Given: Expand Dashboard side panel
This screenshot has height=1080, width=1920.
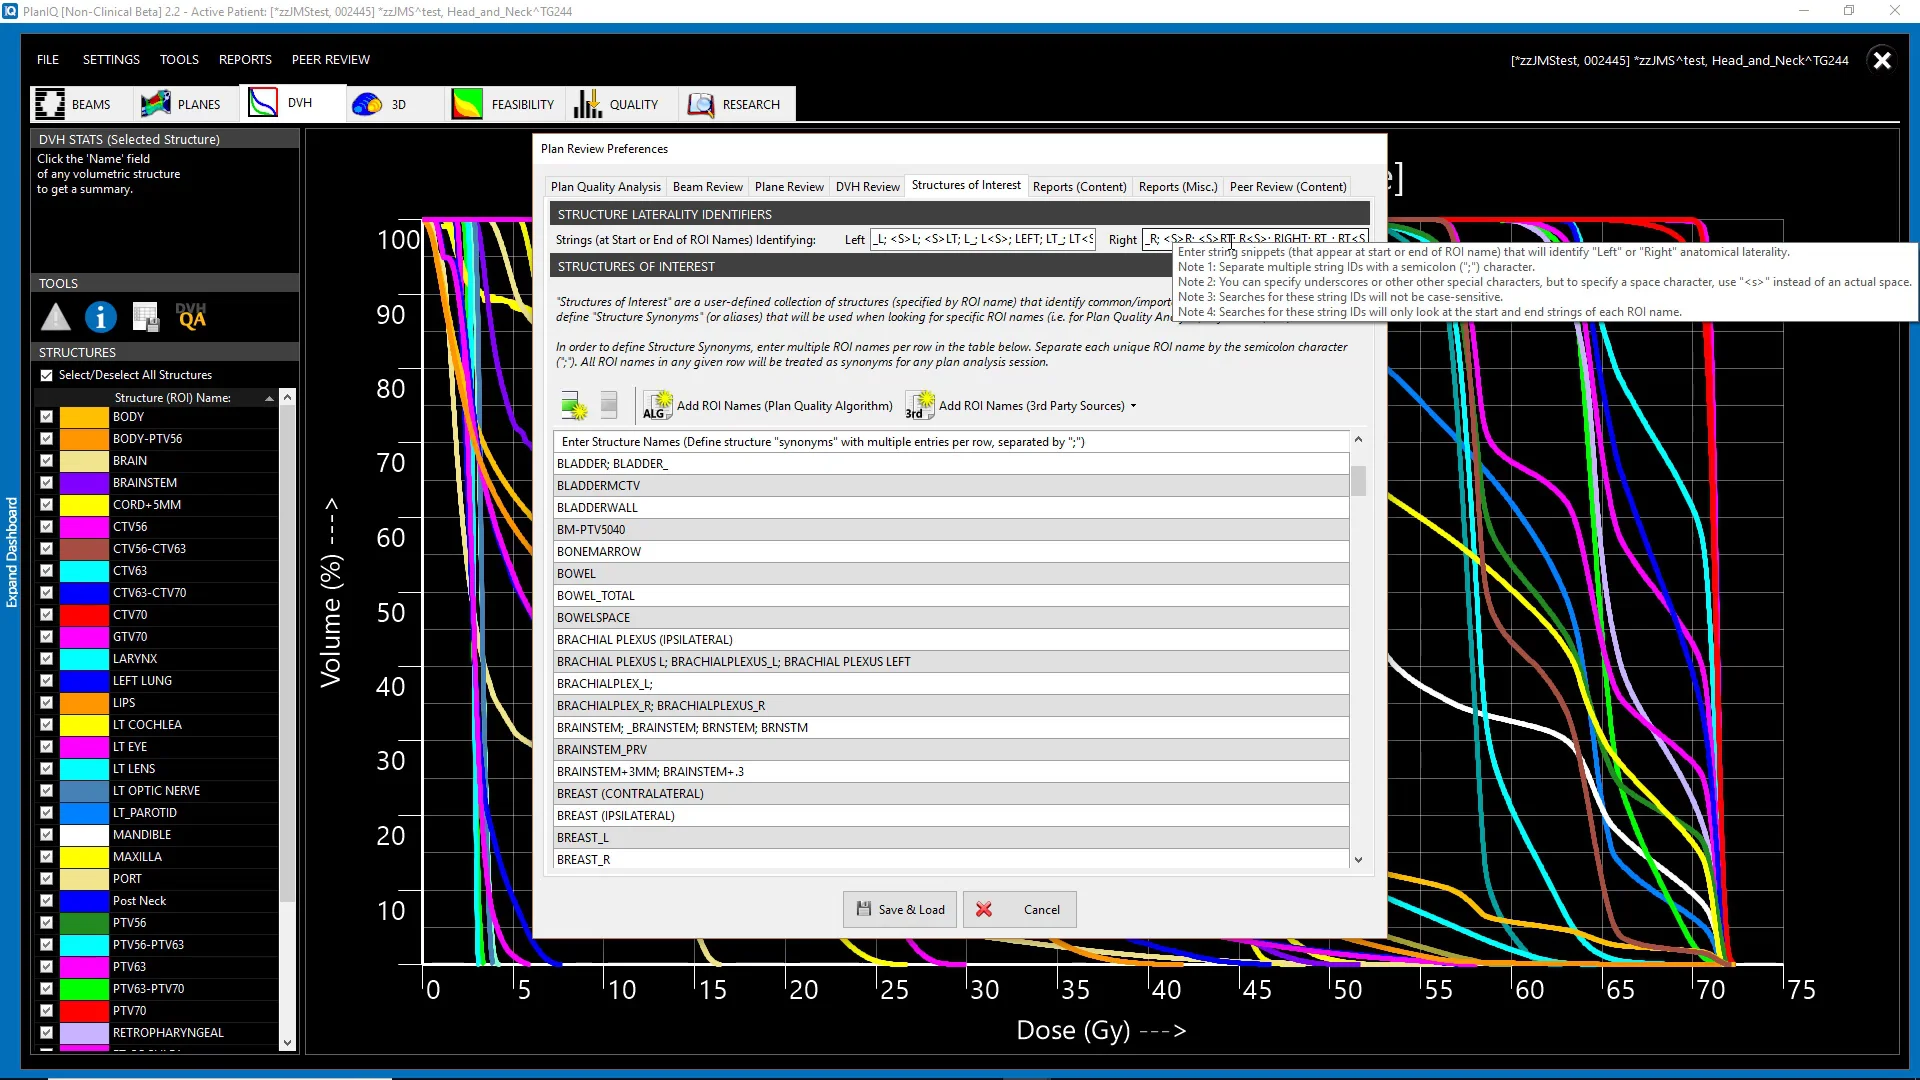Looking at the screenshot, I should [12, 552].
